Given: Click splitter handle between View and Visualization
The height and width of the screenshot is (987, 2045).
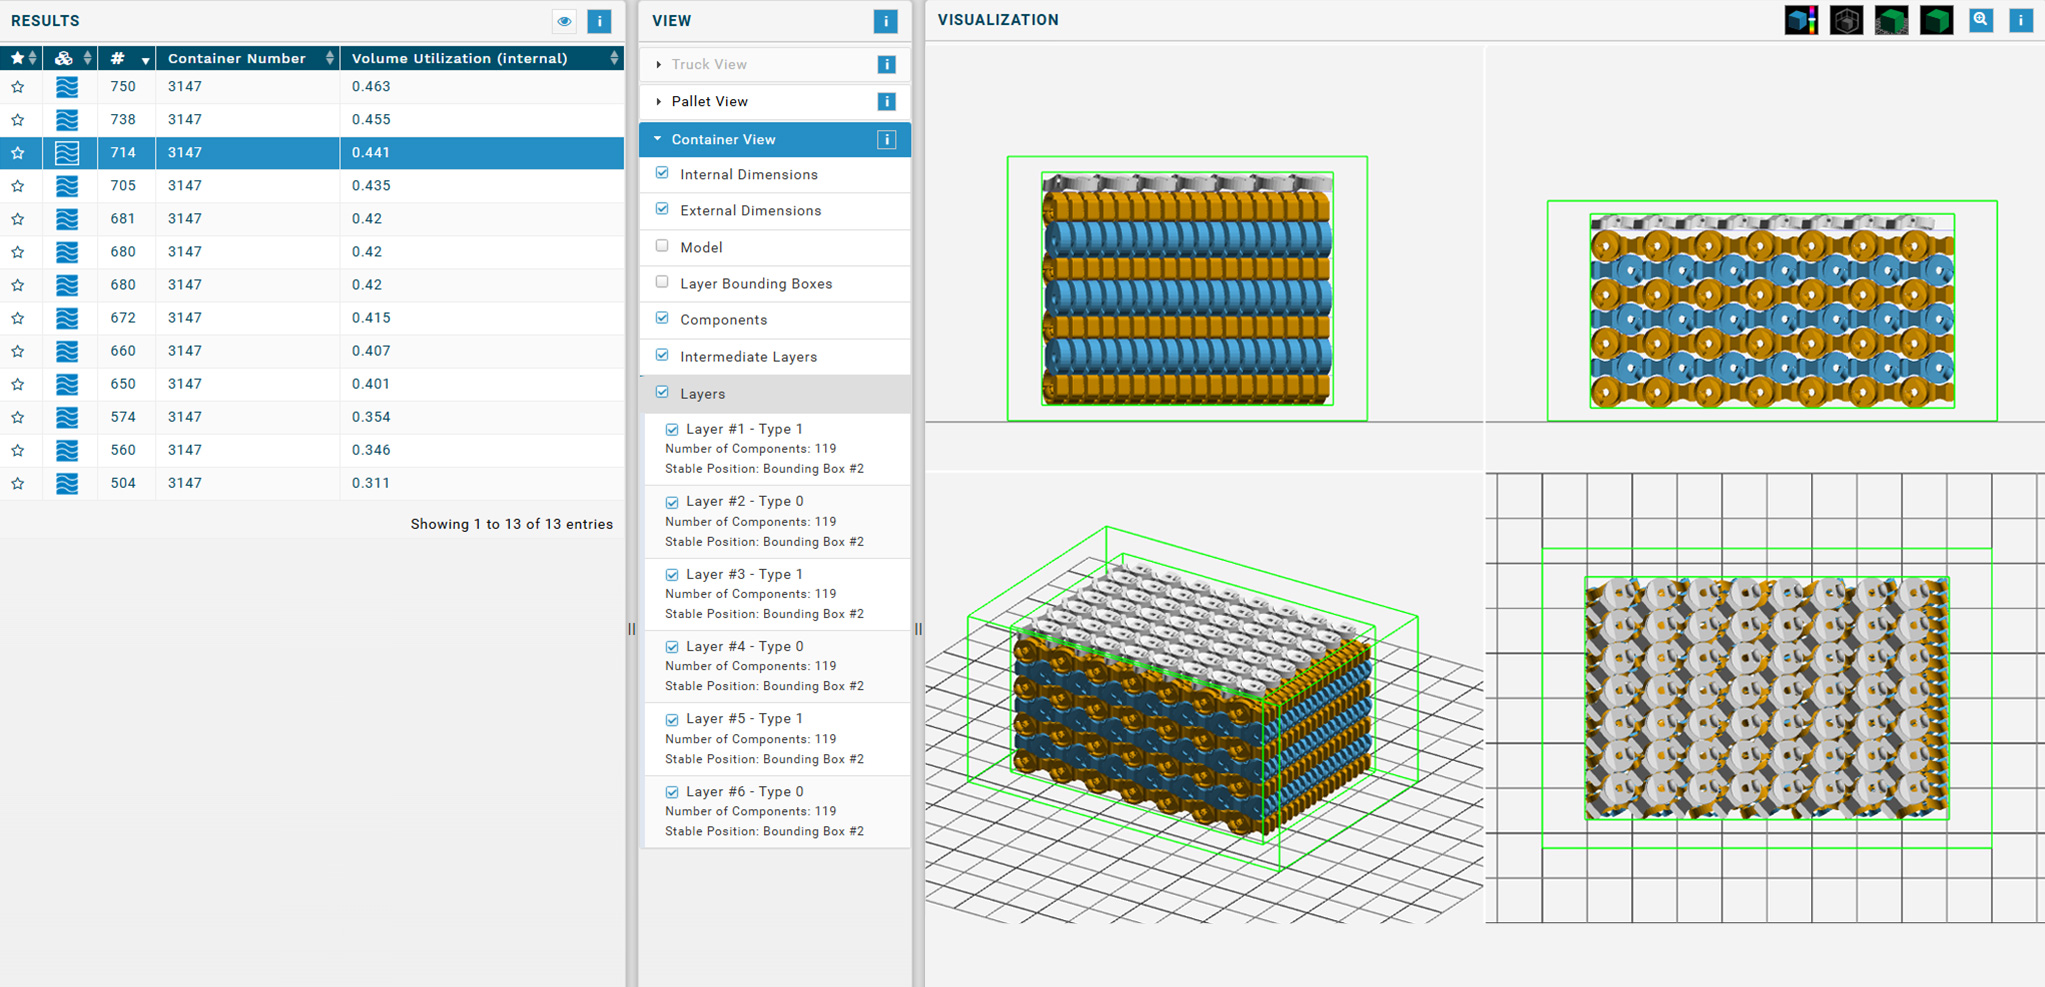Looking at the screenshot, I should [918, 629].
